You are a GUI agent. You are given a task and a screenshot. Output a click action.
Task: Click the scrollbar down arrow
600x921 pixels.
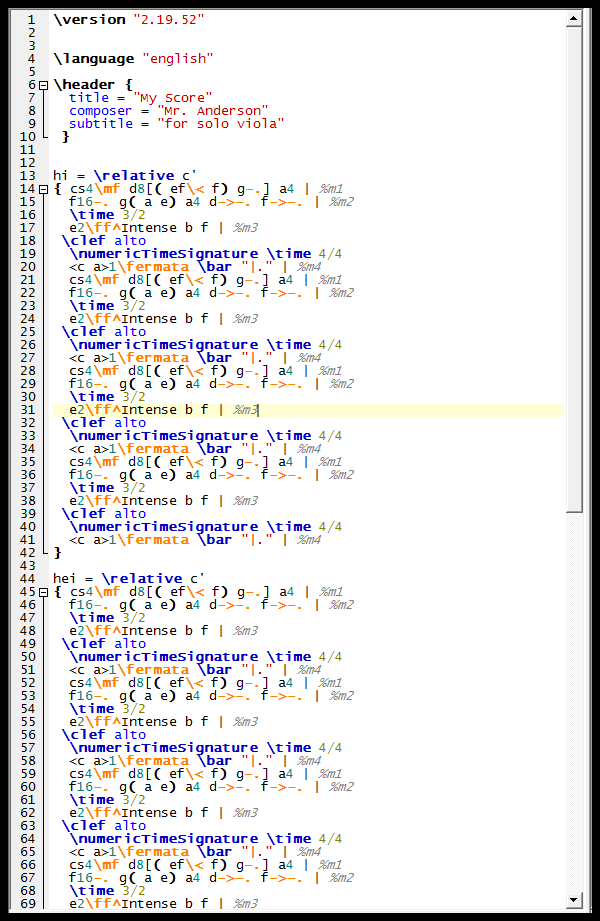pos(574,899)
